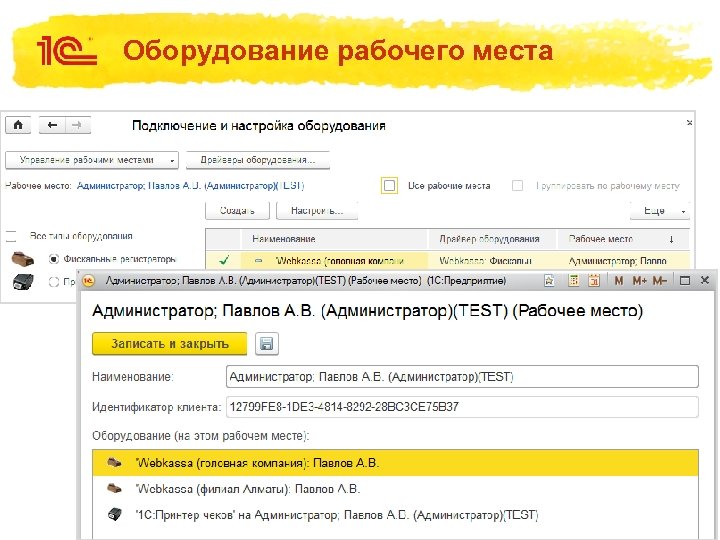The height and width of the screenshot is (540, 720).
Task: Open Драйверы оборудования button
Action: [x=258, y=160]
